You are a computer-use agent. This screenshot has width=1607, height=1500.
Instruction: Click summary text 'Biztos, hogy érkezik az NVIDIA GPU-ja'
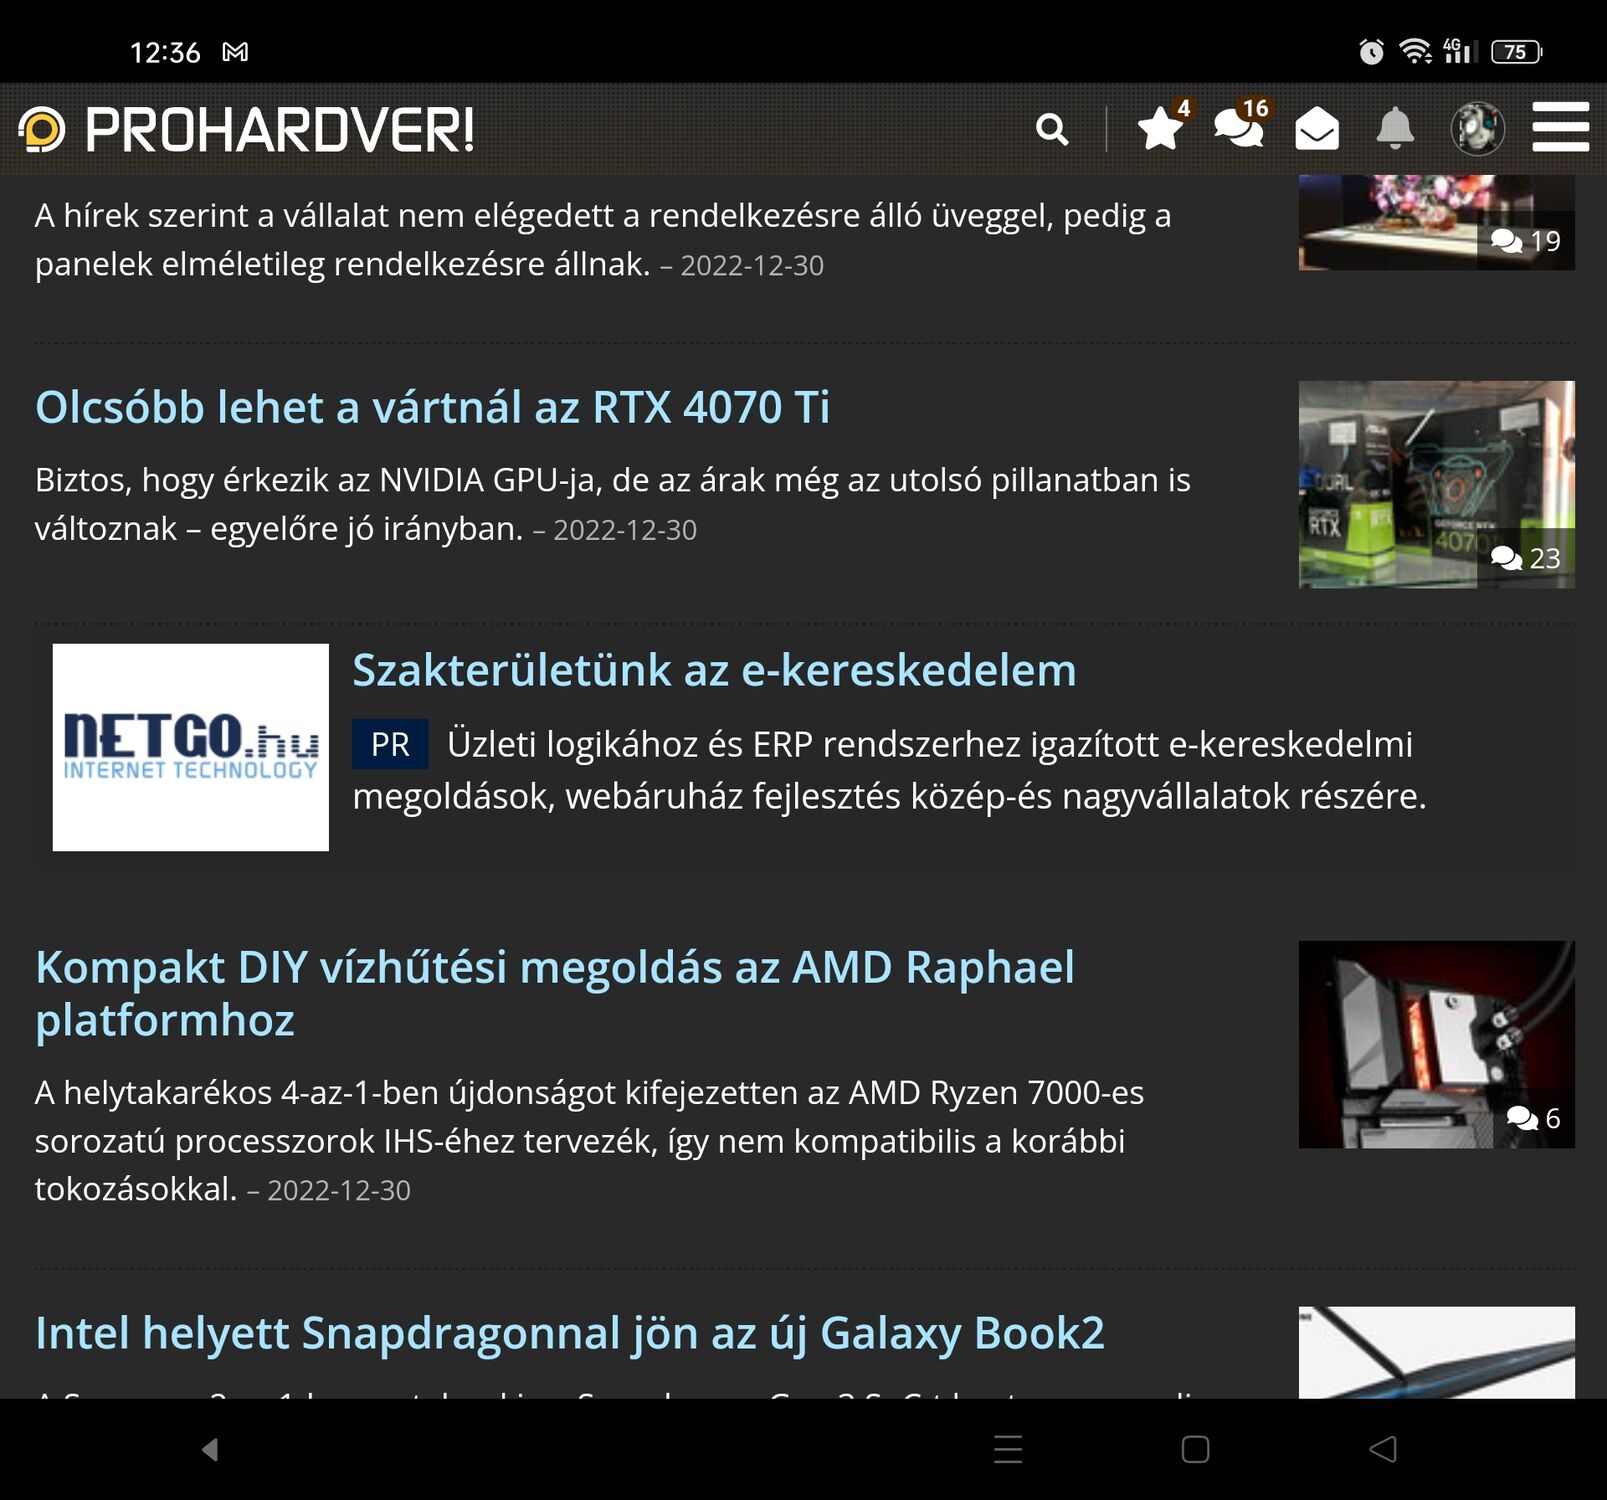pos(318,480)
